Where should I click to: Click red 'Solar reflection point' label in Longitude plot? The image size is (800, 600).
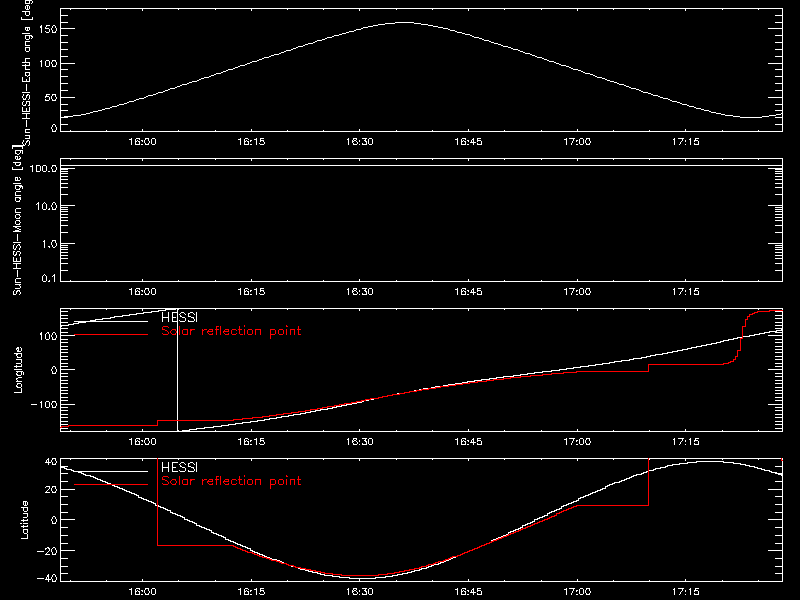[x=231, y=331]
